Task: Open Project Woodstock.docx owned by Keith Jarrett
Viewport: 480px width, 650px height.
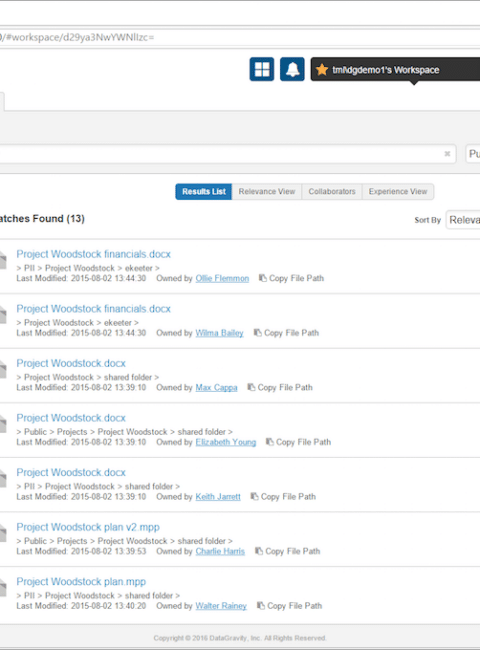Action: 71,473
